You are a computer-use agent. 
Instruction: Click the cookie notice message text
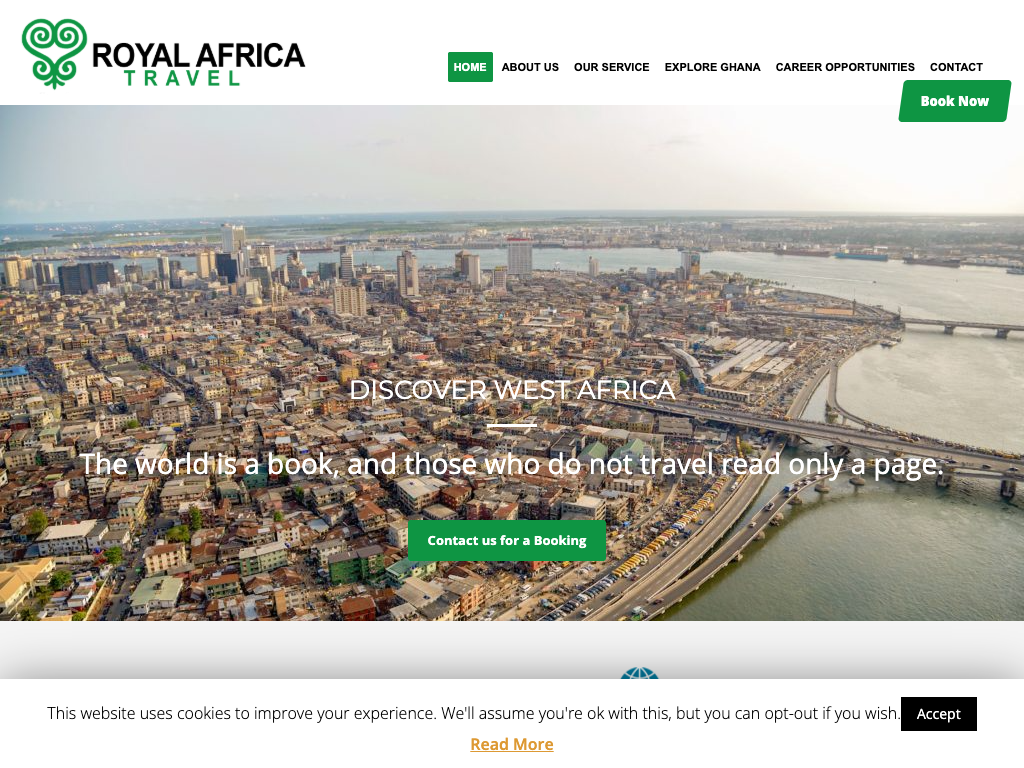tap(473, 713)
